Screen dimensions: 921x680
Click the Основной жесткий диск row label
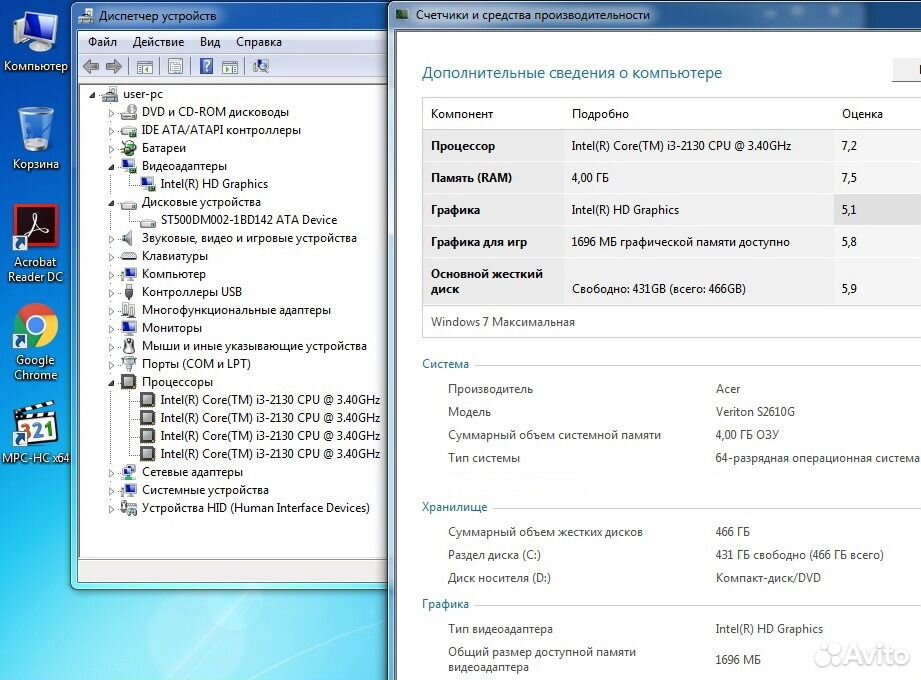click(487, 281)
